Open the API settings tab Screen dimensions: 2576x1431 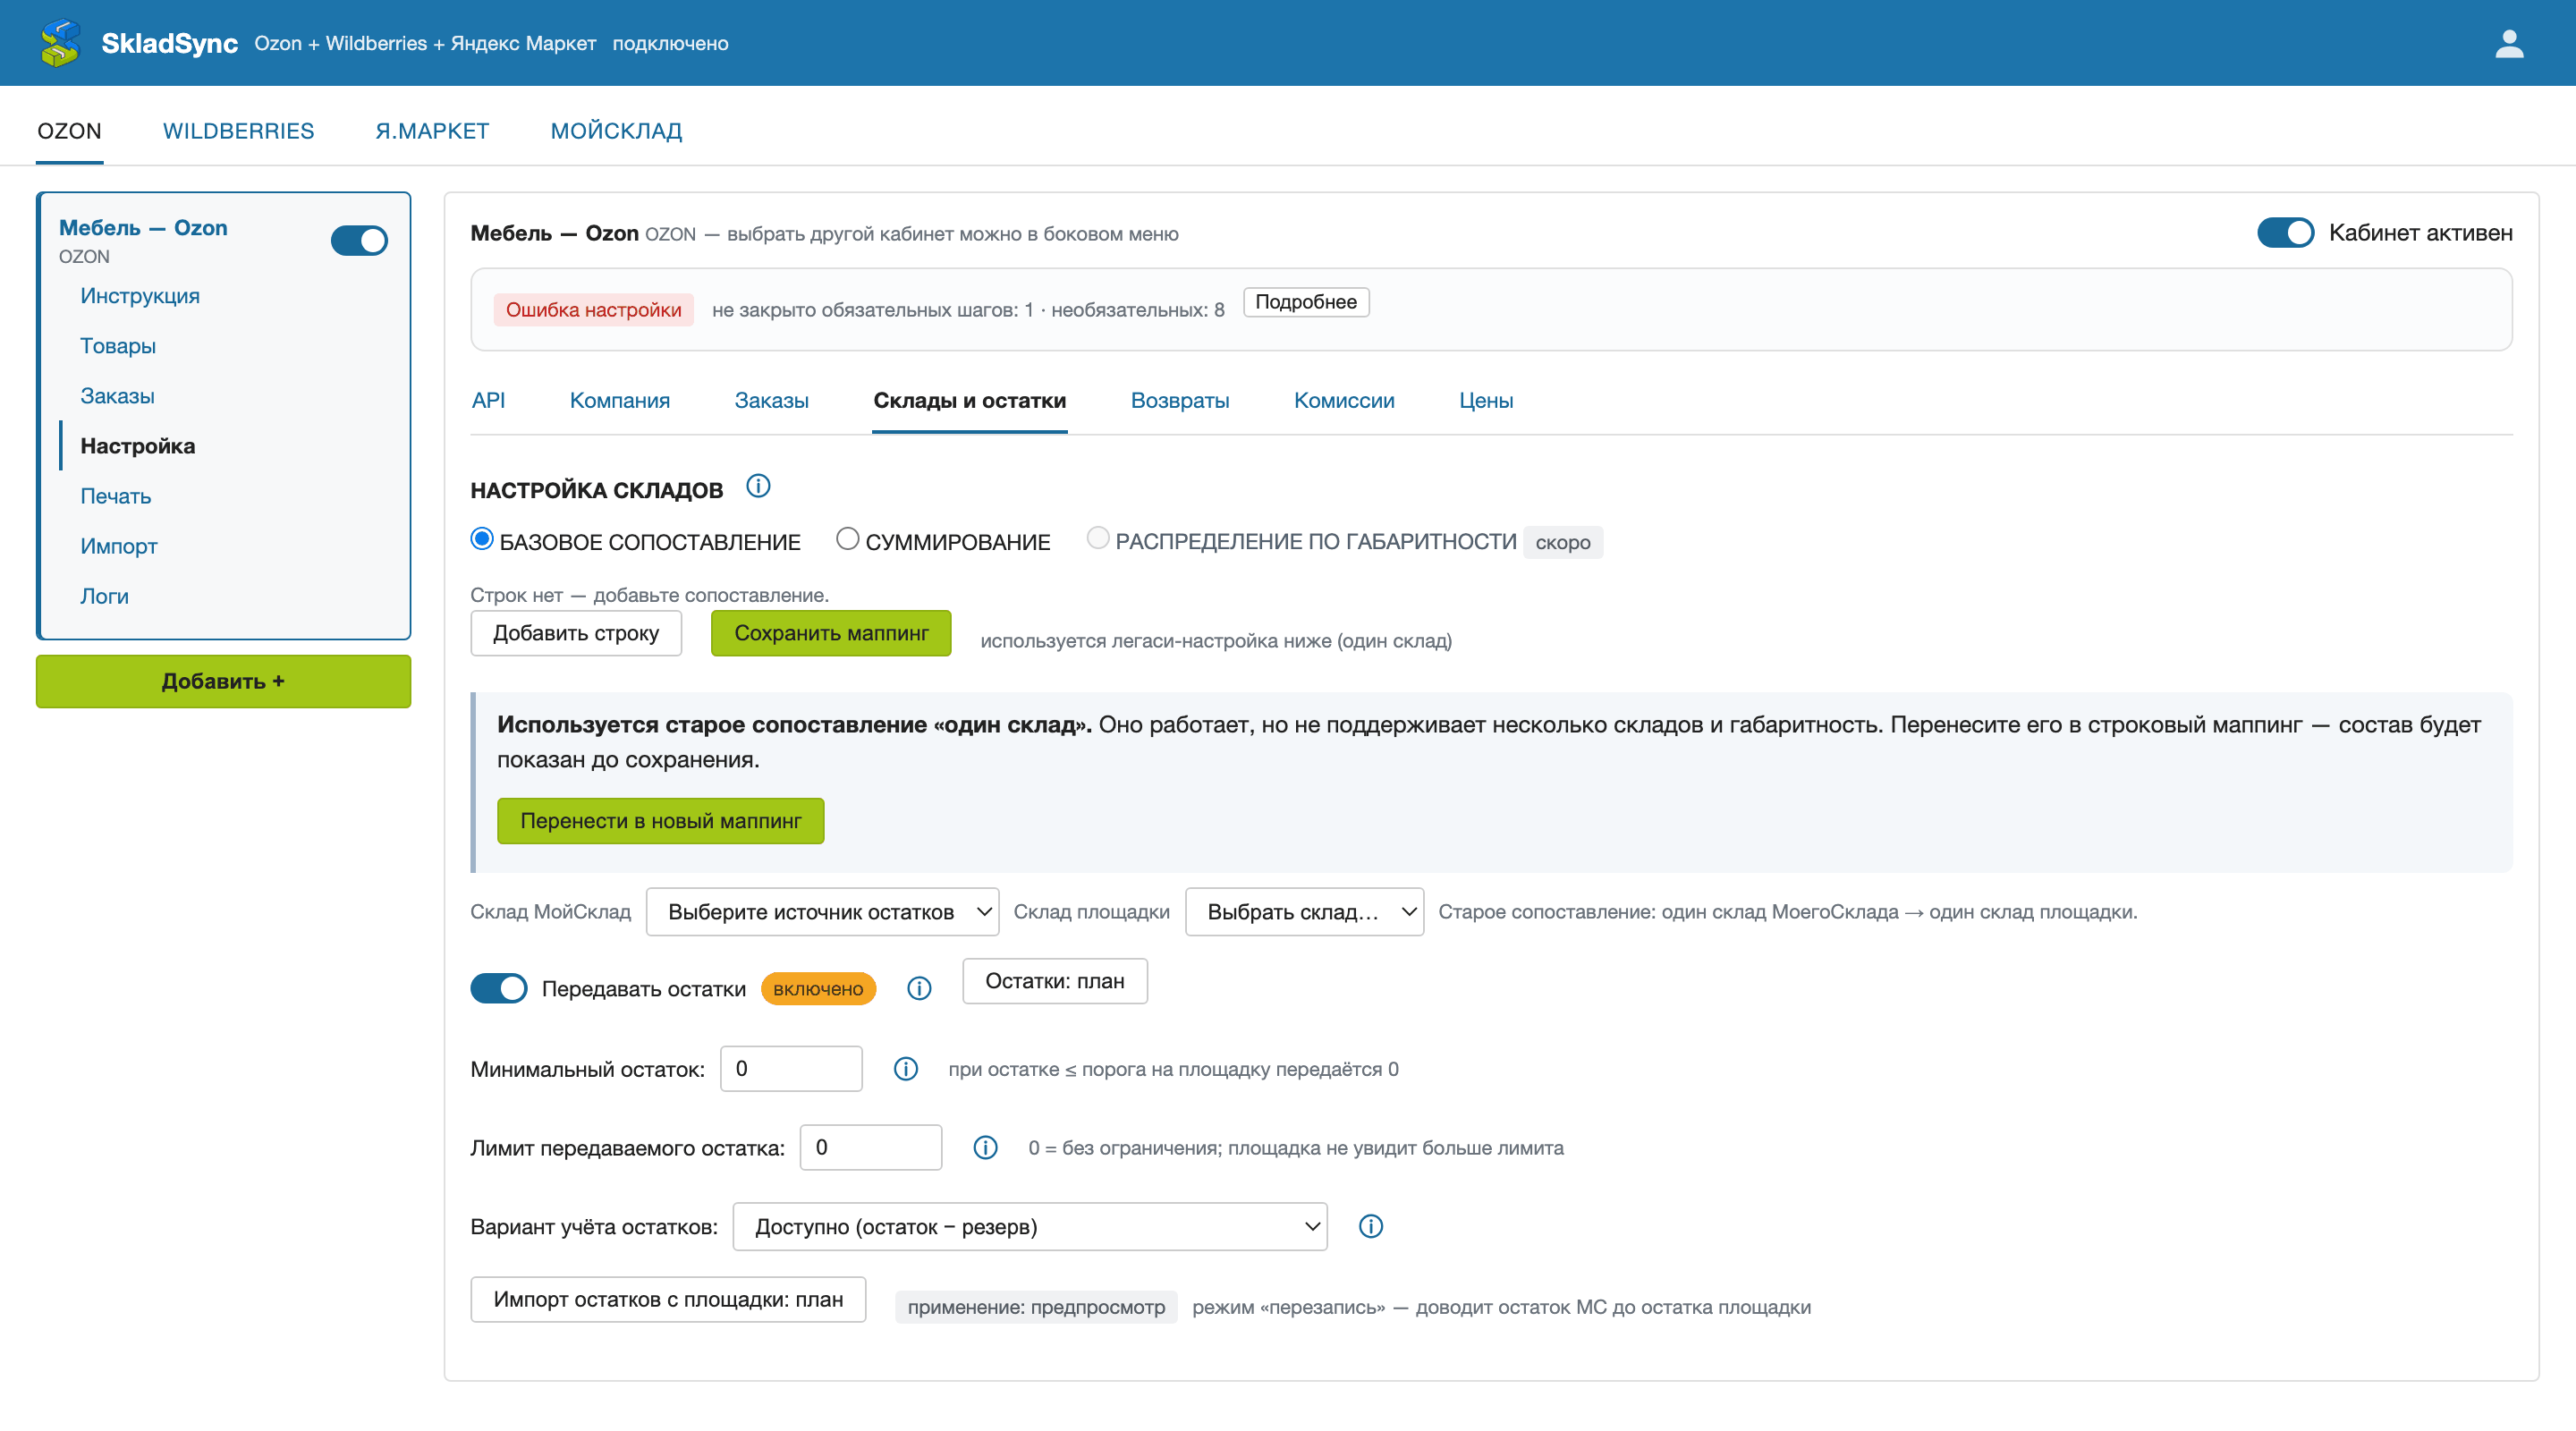pos(488,400)
